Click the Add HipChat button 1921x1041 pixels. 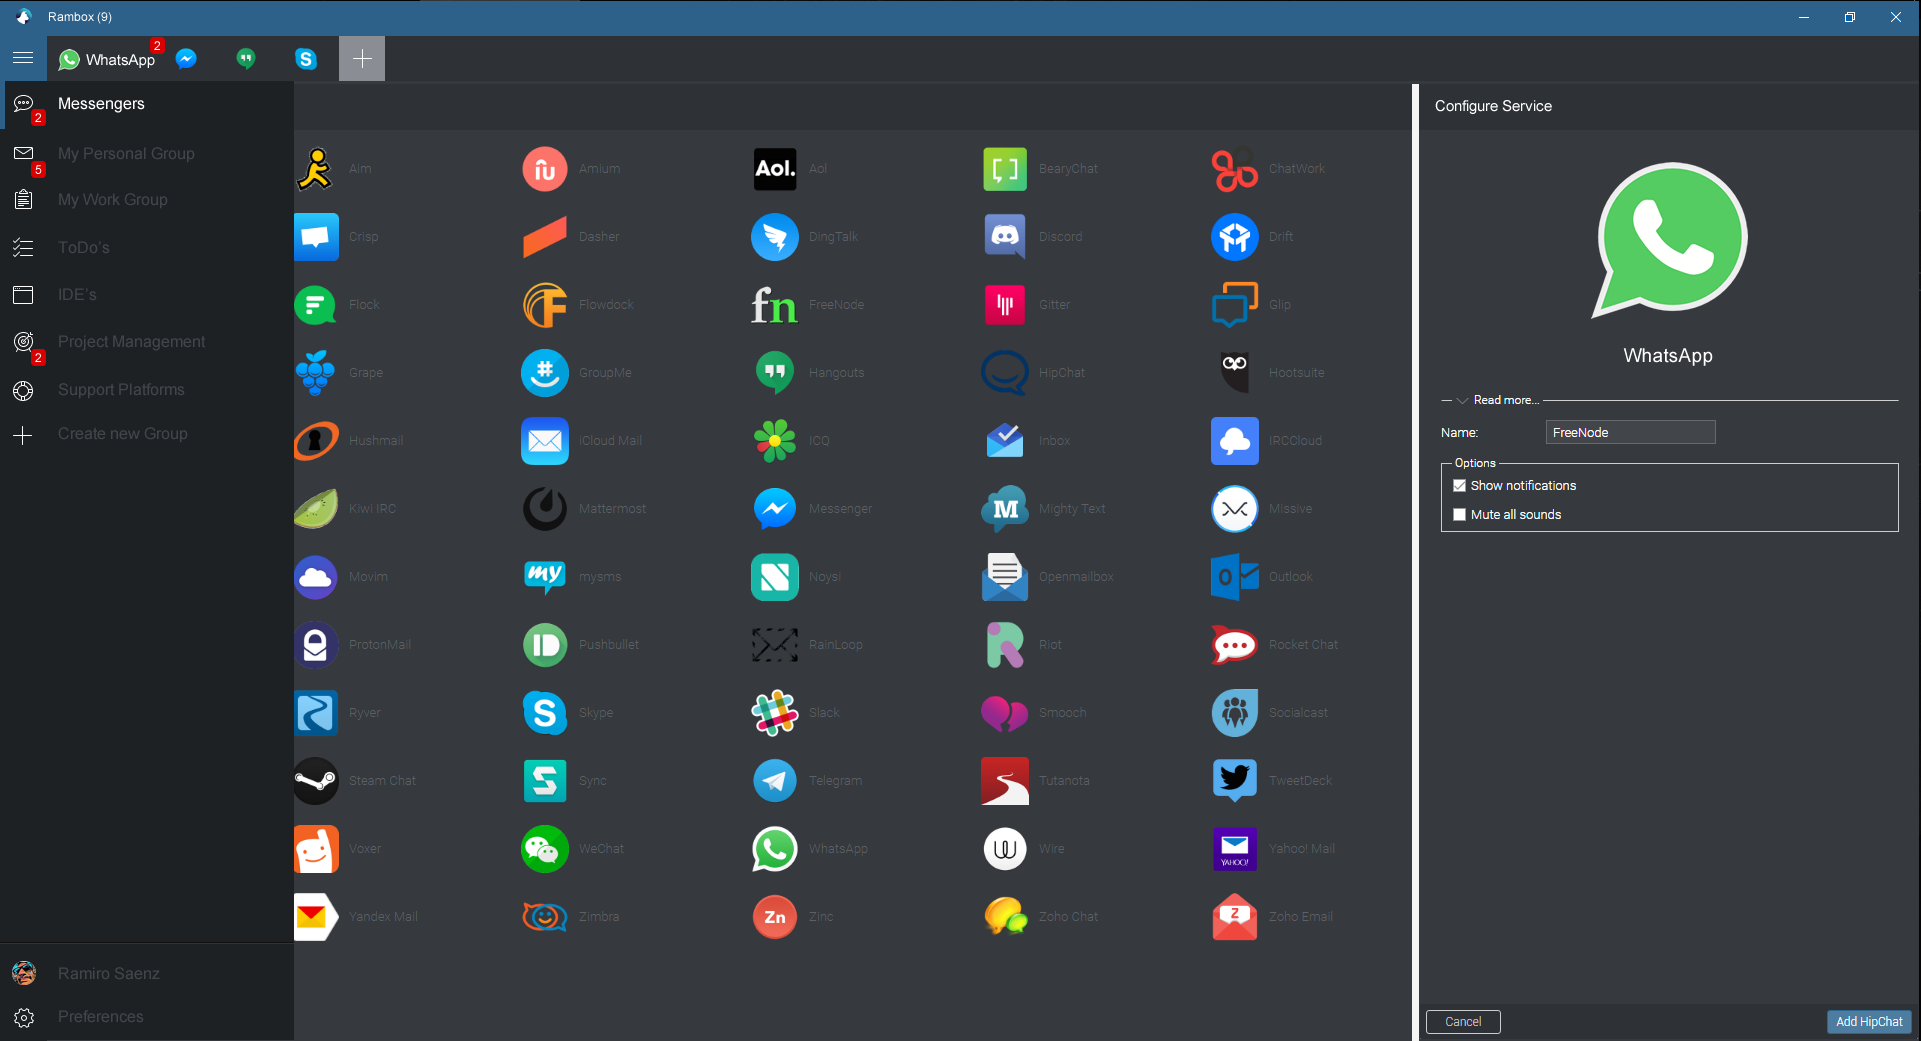pyautogui.click(x=1869, y=1022)
